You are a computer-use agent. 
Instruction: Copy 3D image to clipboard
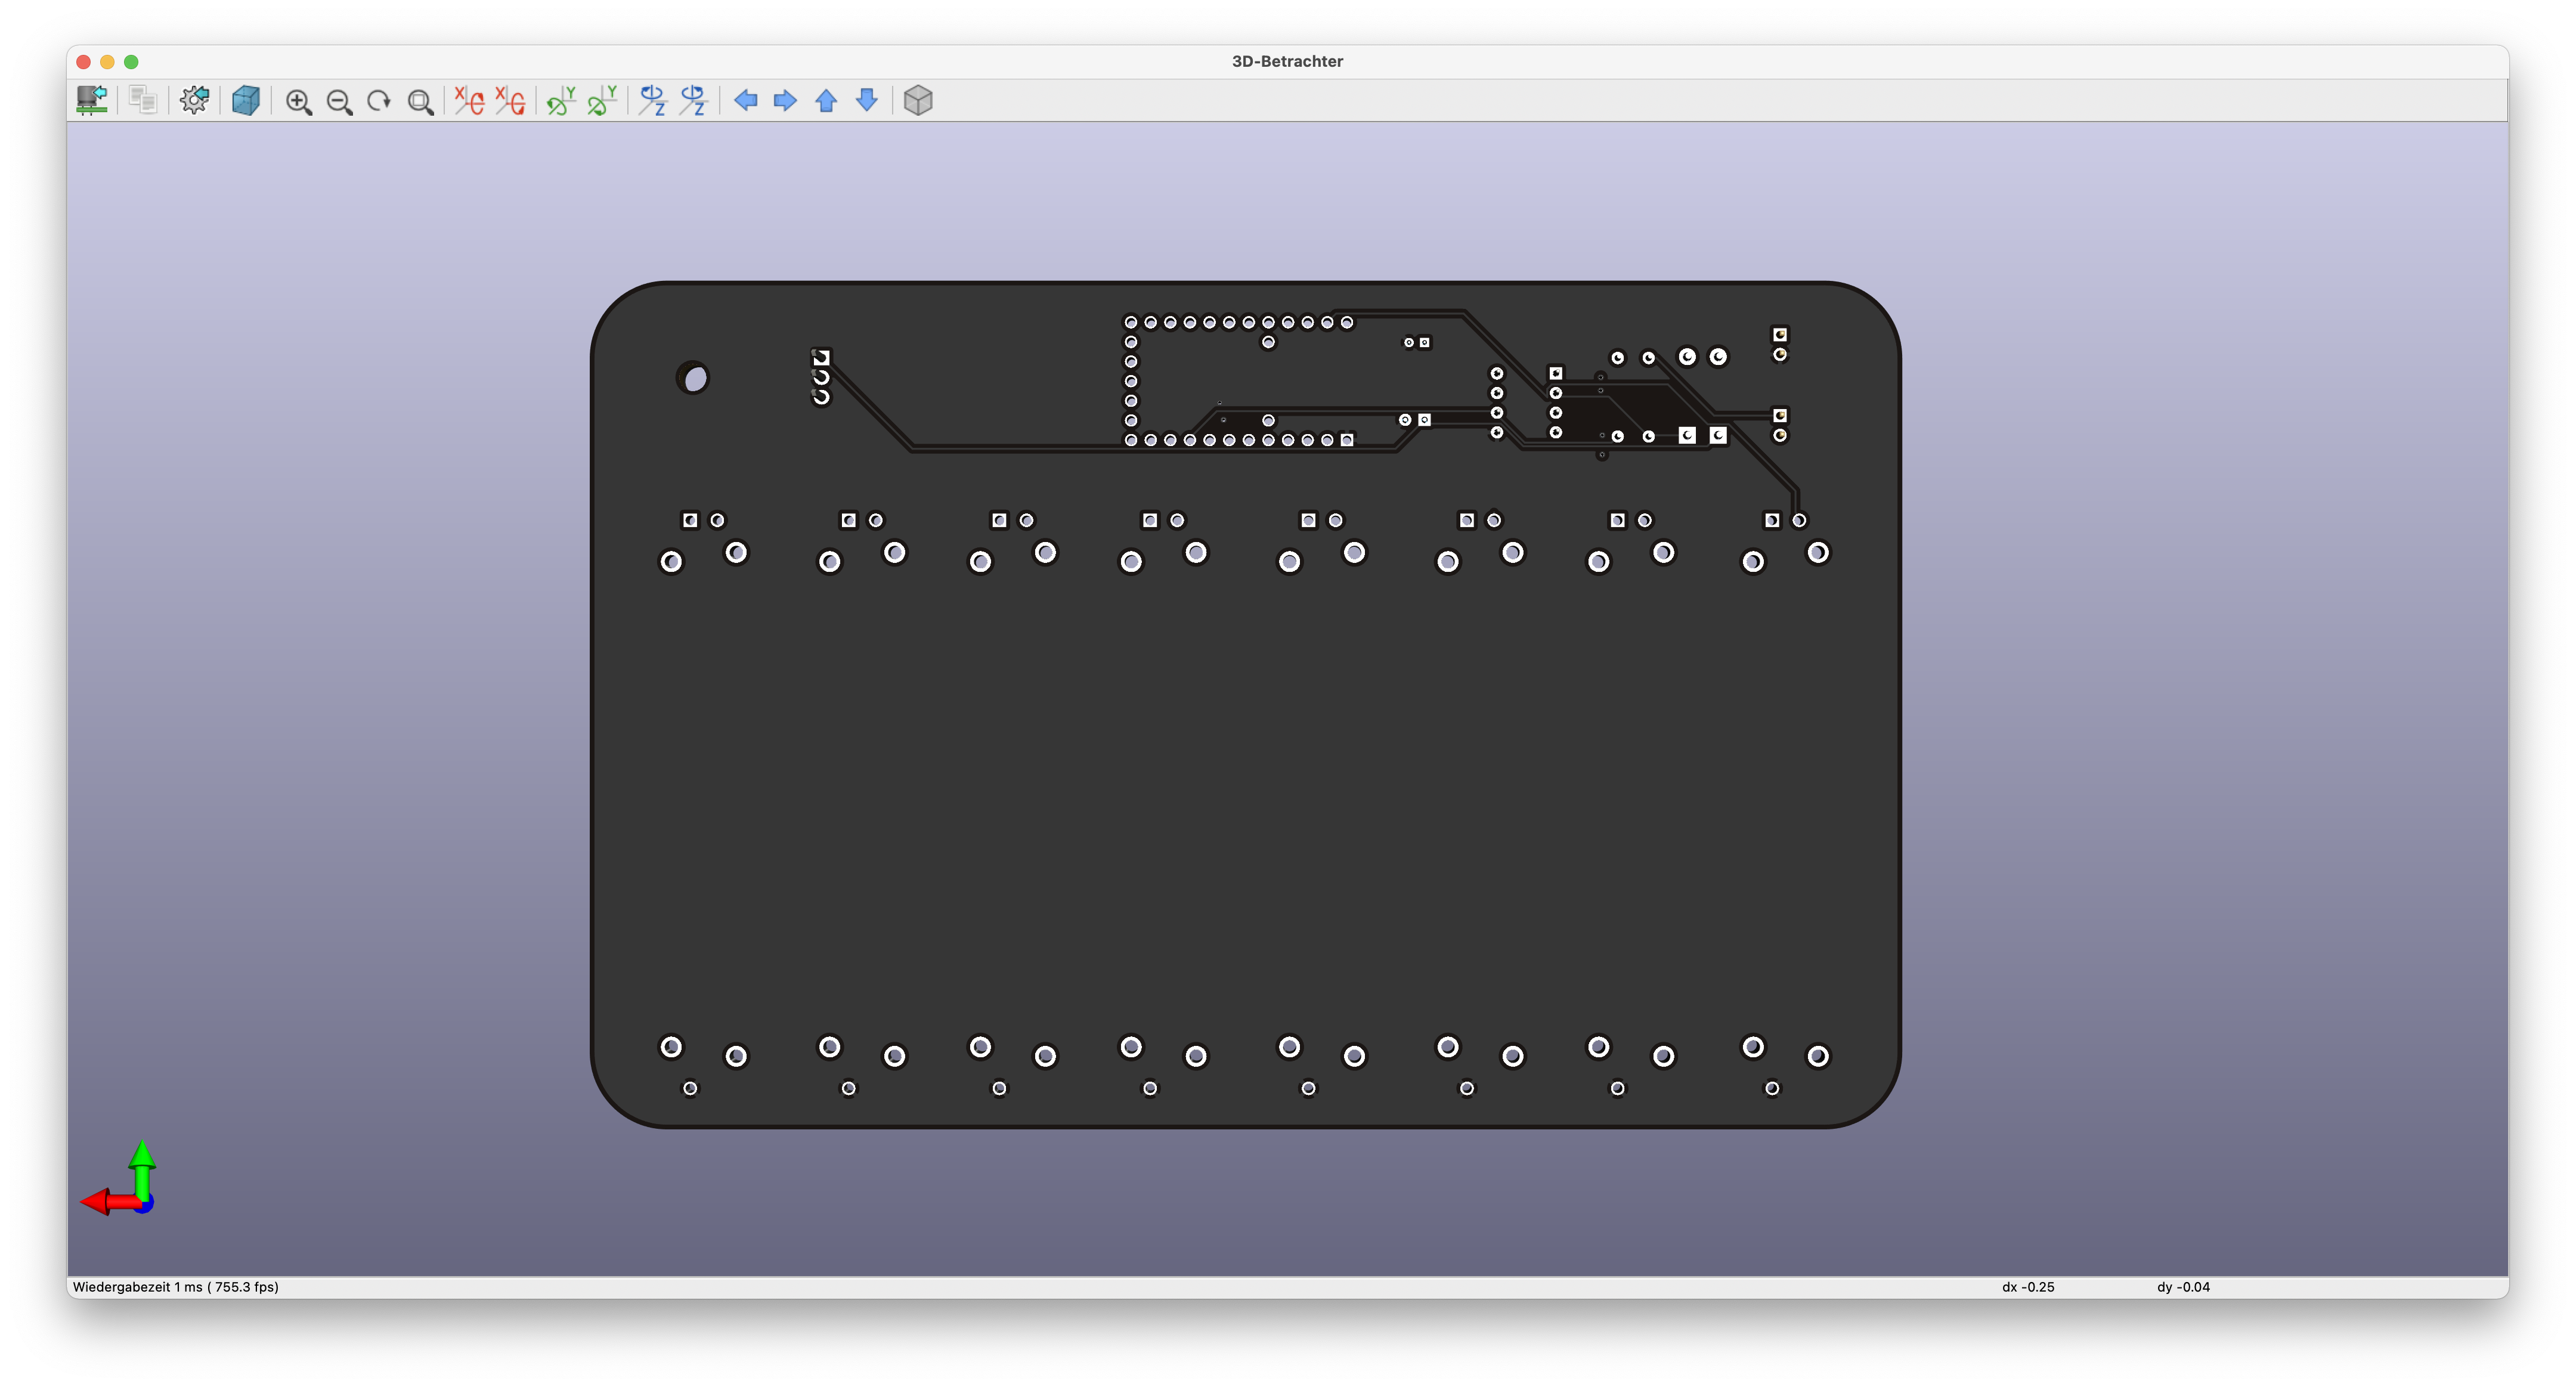(143, 100)
